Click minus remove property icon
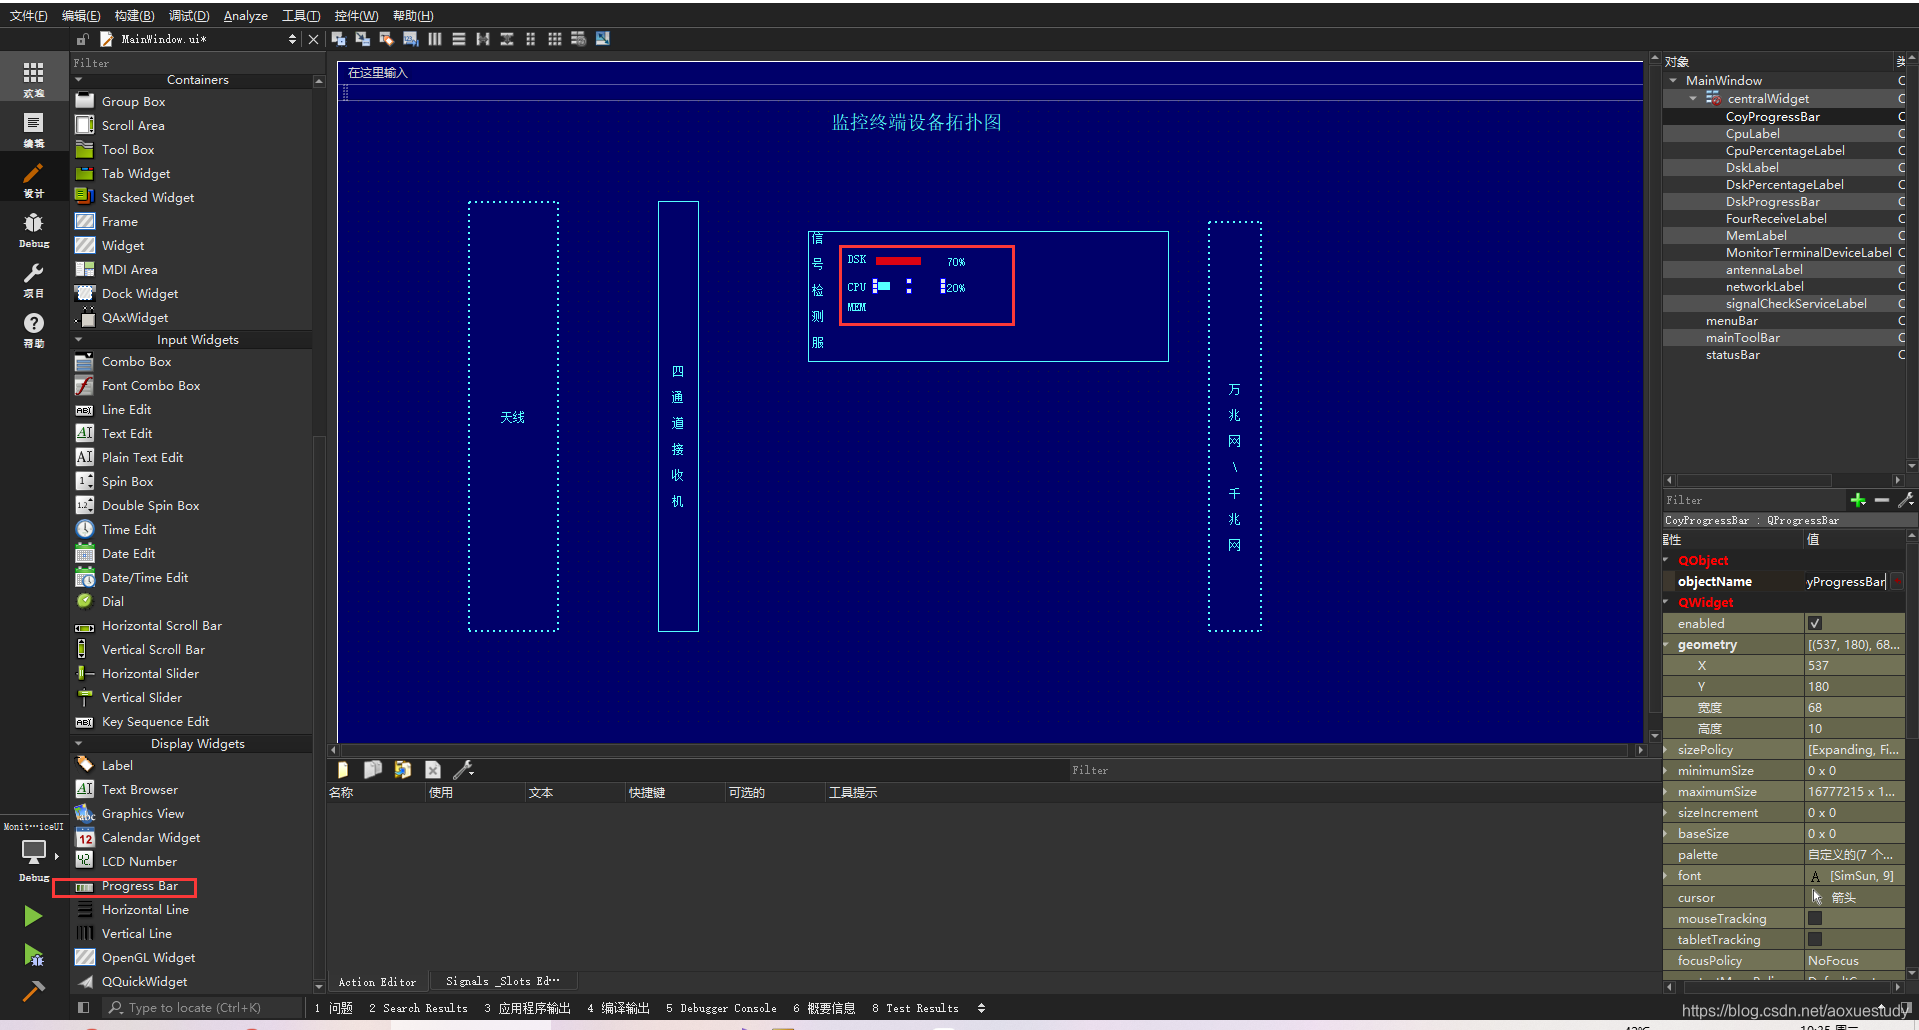The width and height of the screenshot is (1919, 1030). 1882,500
